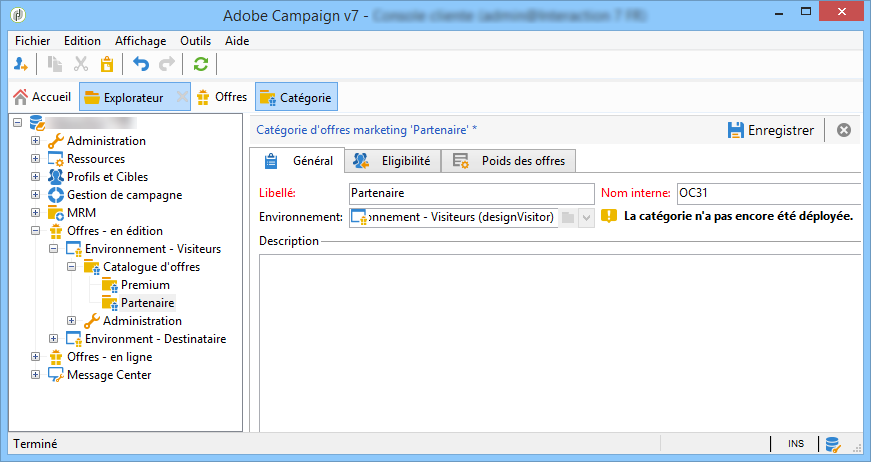Open the Environnement dropdown arrow
Viewport: 889px width, 470px height.
[x=586, y=217]
